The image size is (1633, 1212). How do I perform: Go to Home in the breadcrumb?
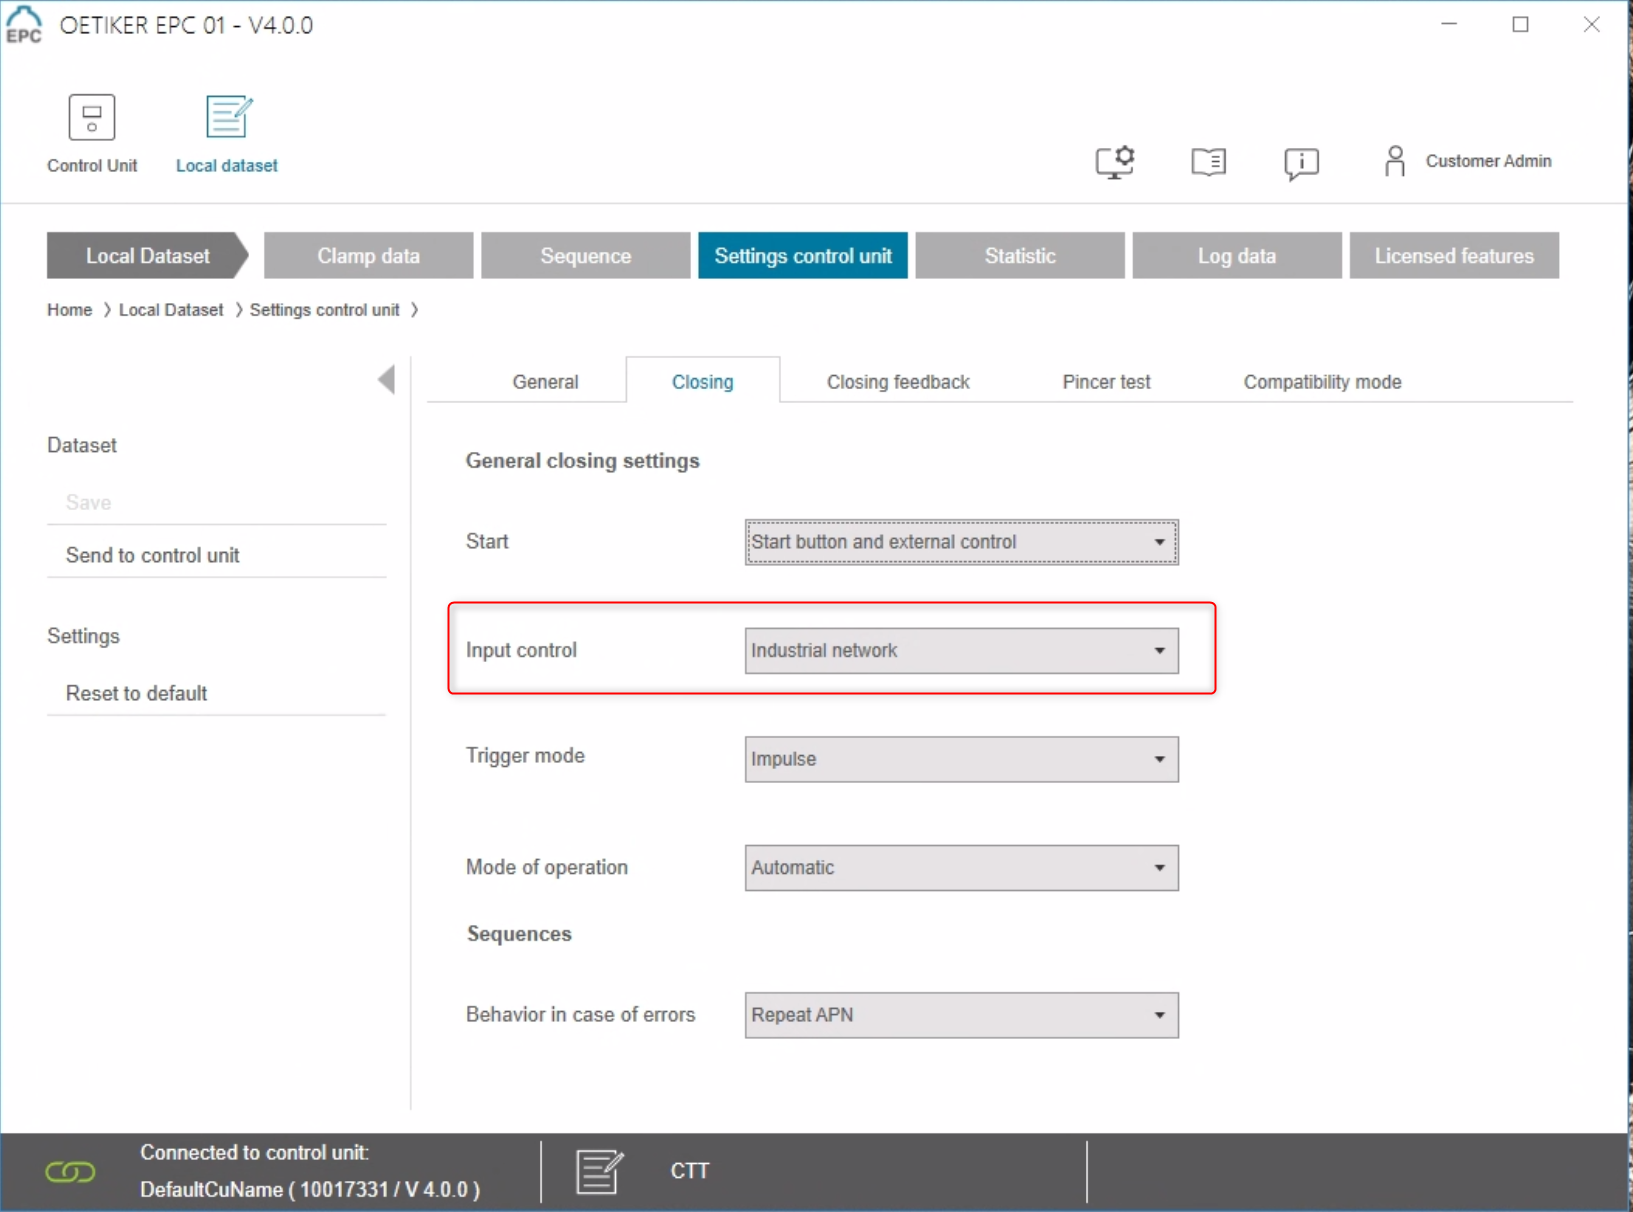point(69,310)
